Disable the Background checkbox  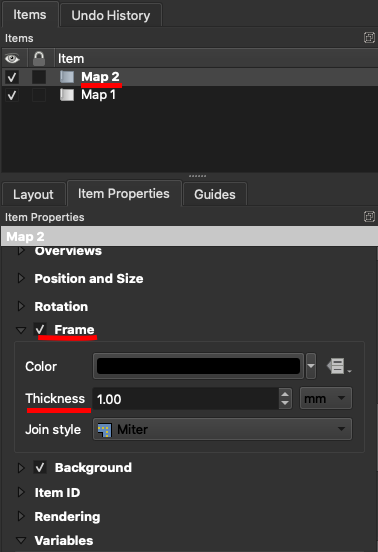point(40,468)
